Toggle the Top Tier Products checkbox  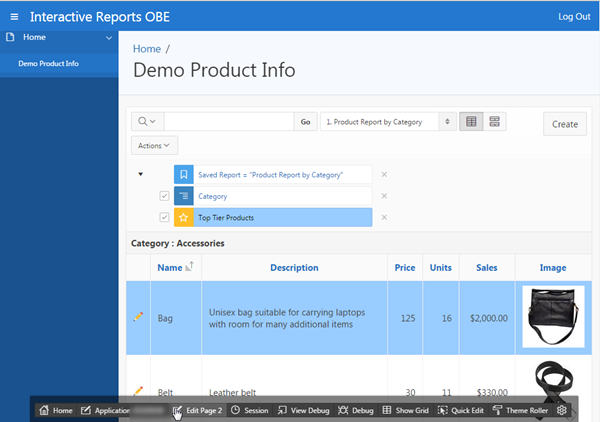(164, 217)
